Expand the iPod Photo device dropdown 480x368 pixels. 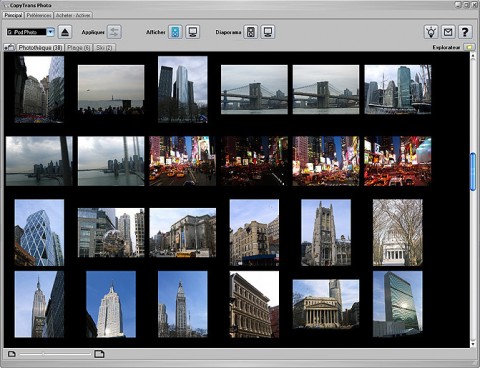[x=50, y=32]
